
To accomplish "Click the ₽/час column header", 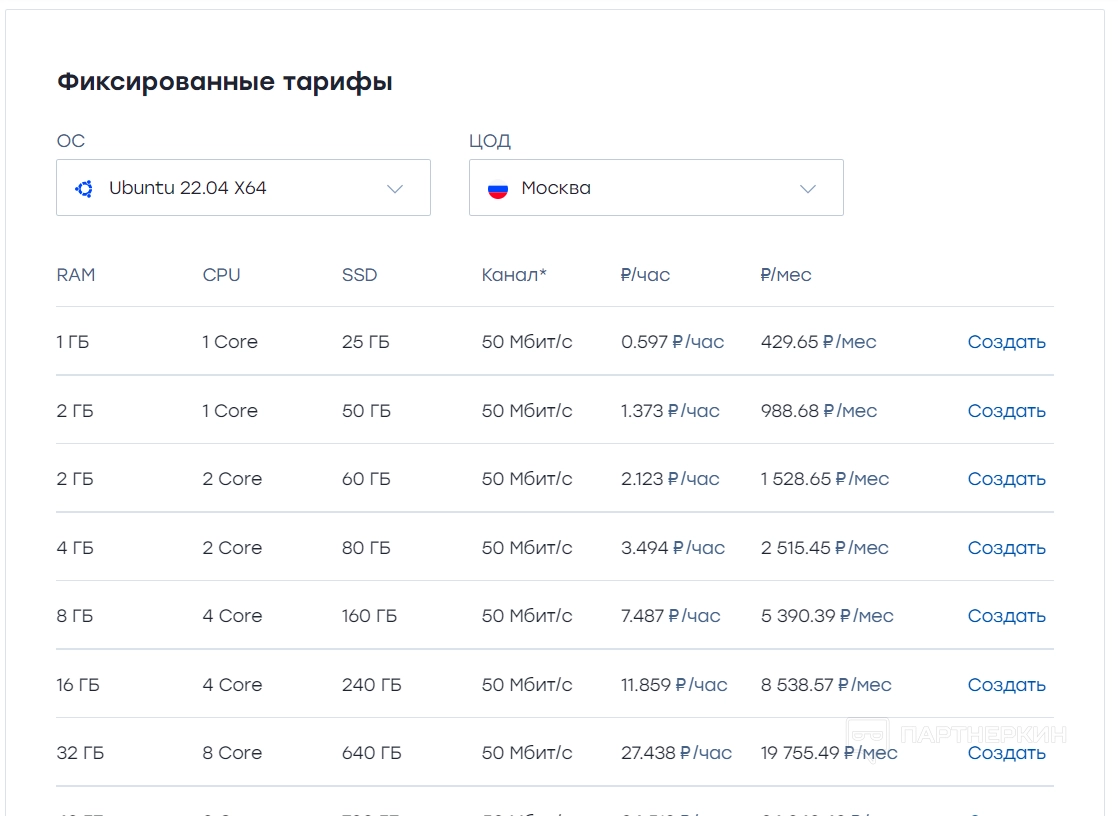I will 645,275.
